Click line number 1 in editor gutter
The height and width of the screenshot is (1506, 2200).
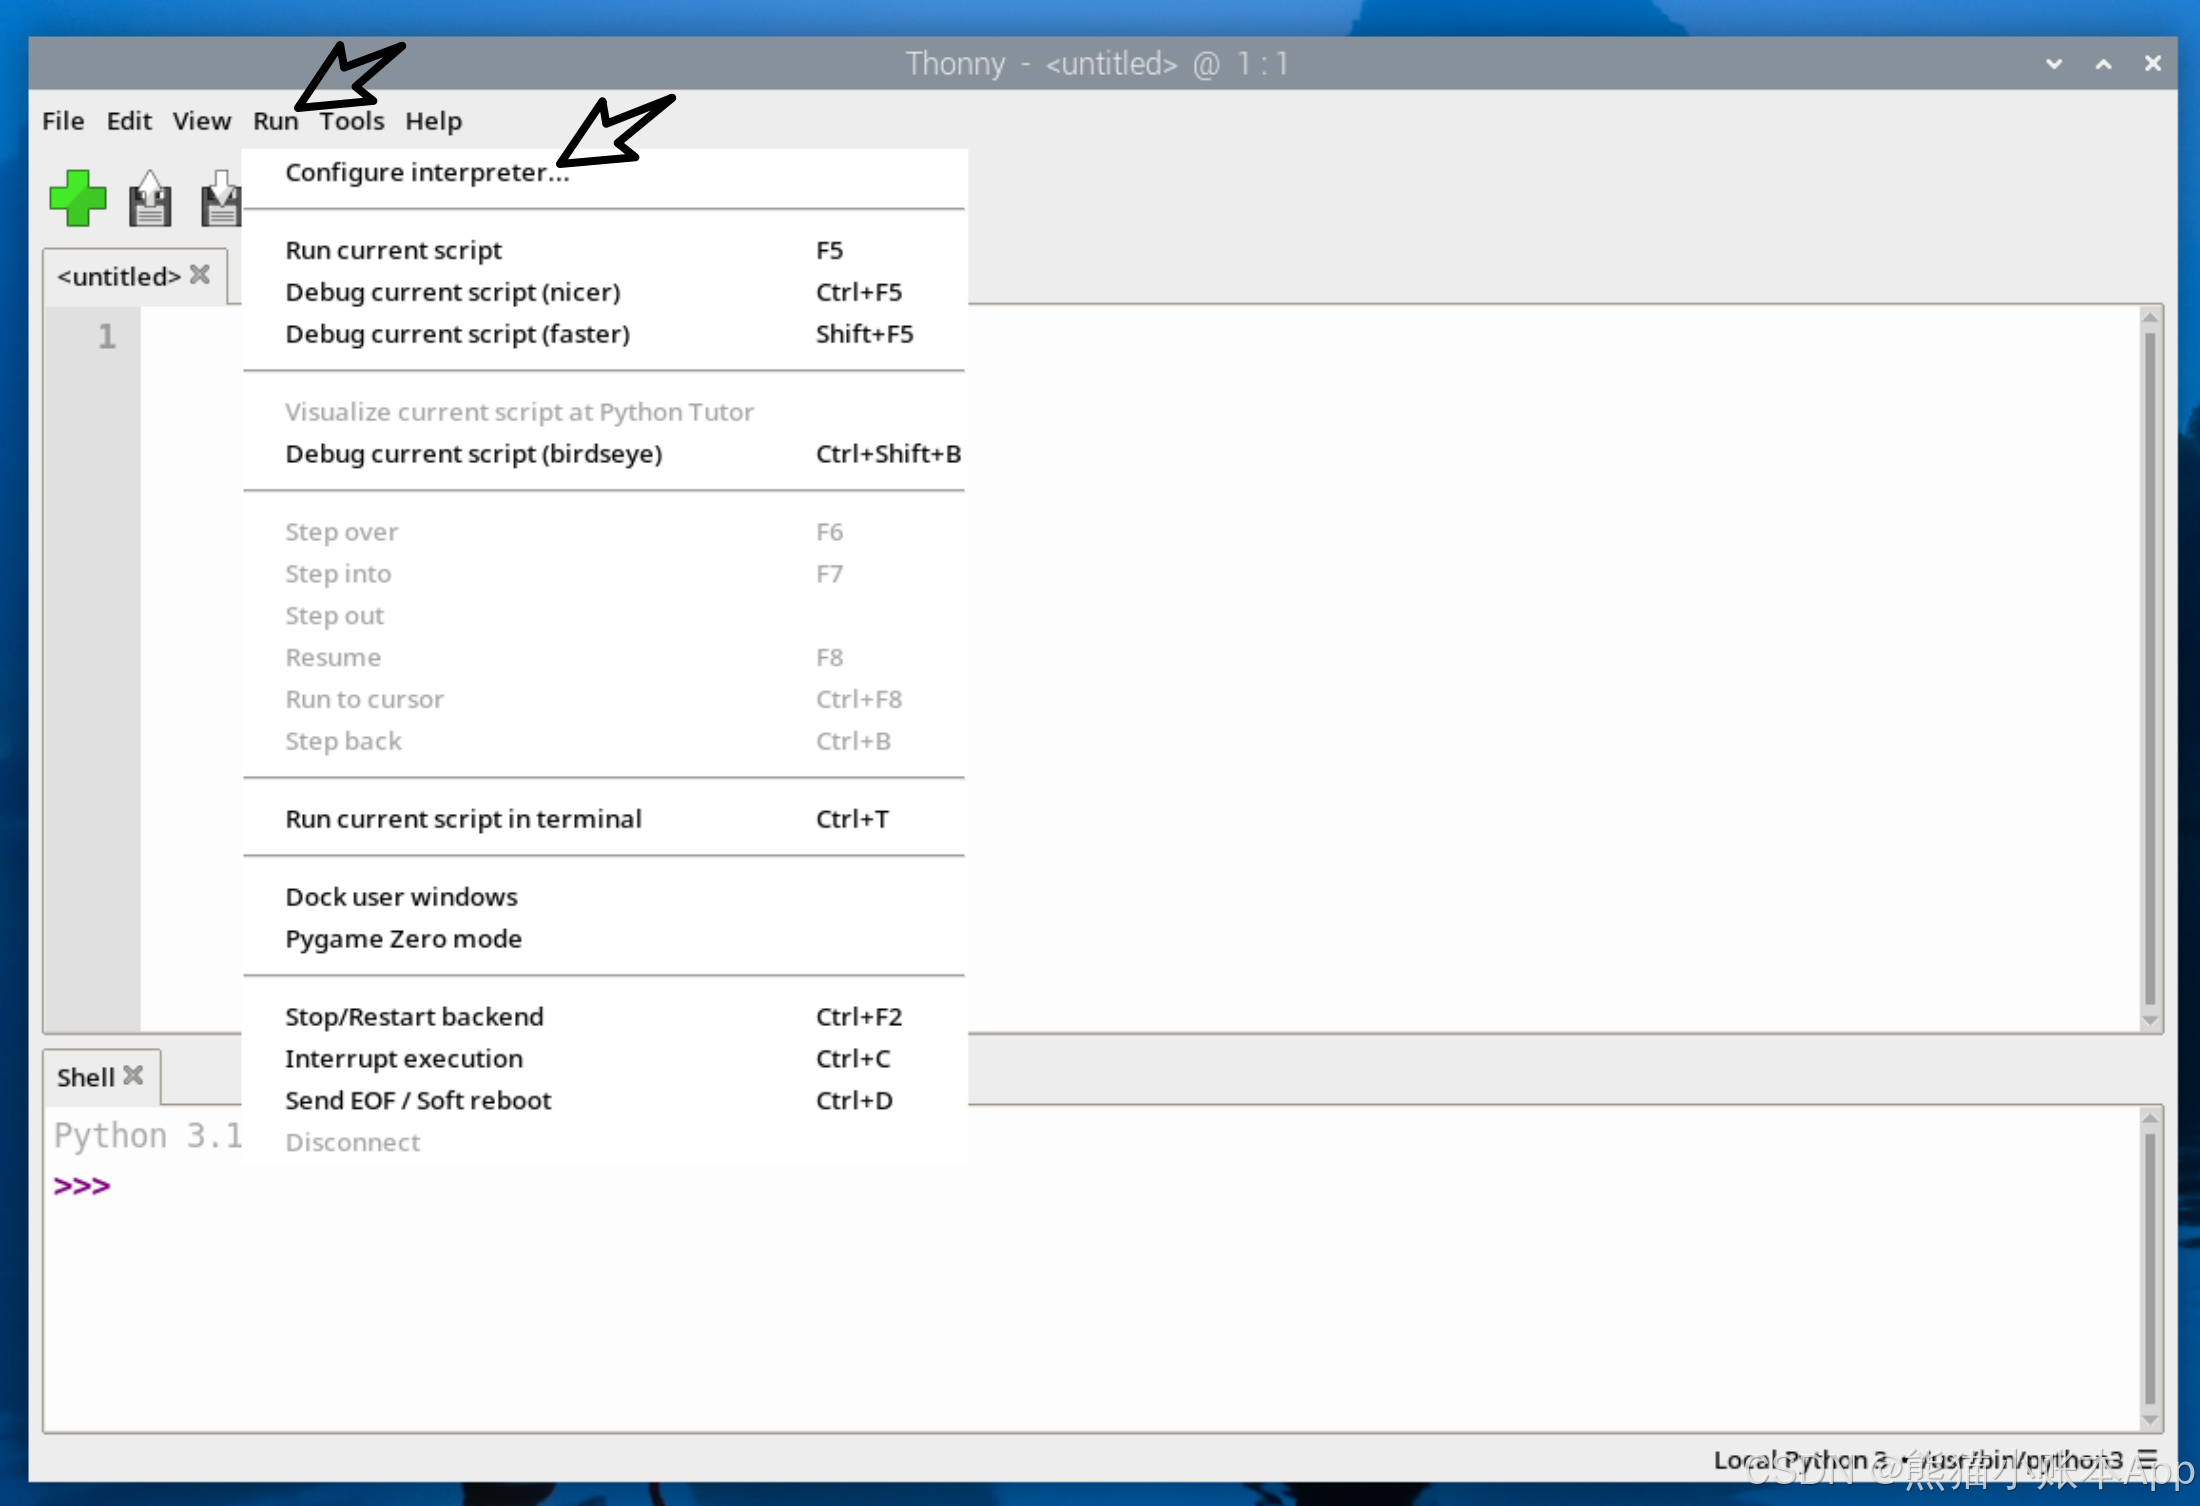(106, 336)
